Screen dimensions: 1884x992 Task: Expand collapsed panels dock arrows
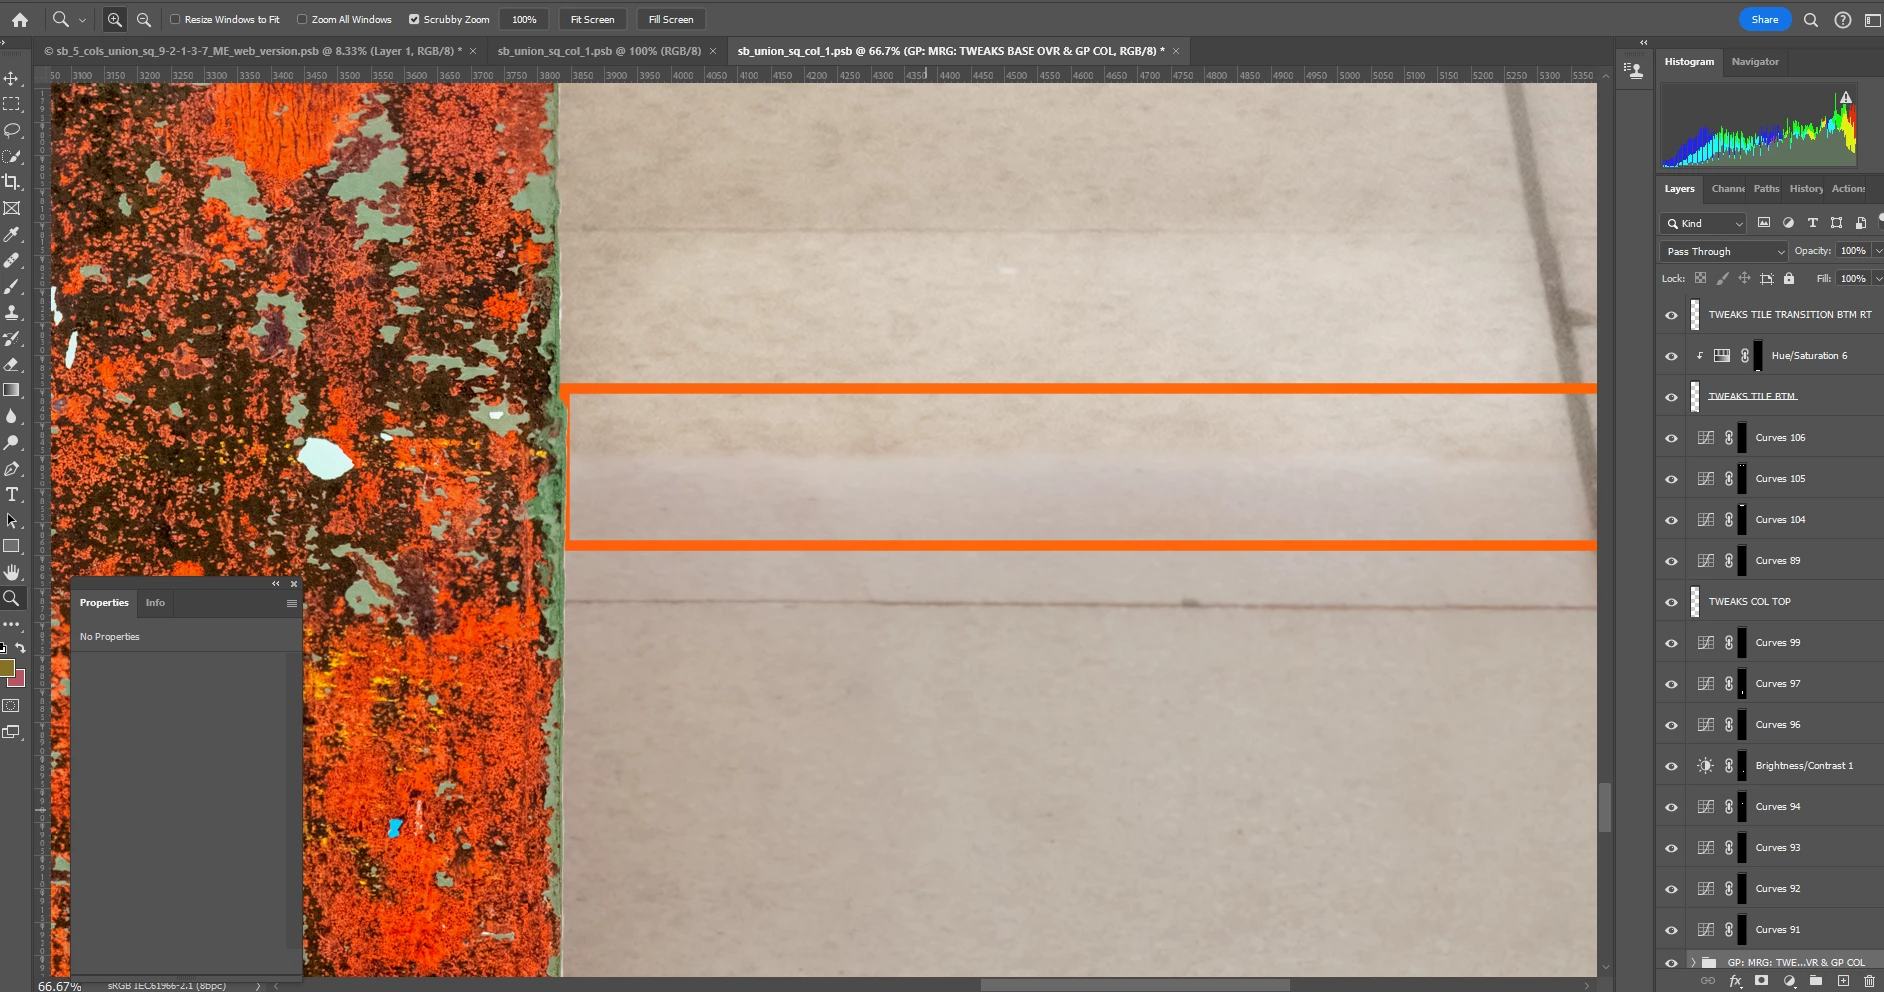[x=1643, y=43]
